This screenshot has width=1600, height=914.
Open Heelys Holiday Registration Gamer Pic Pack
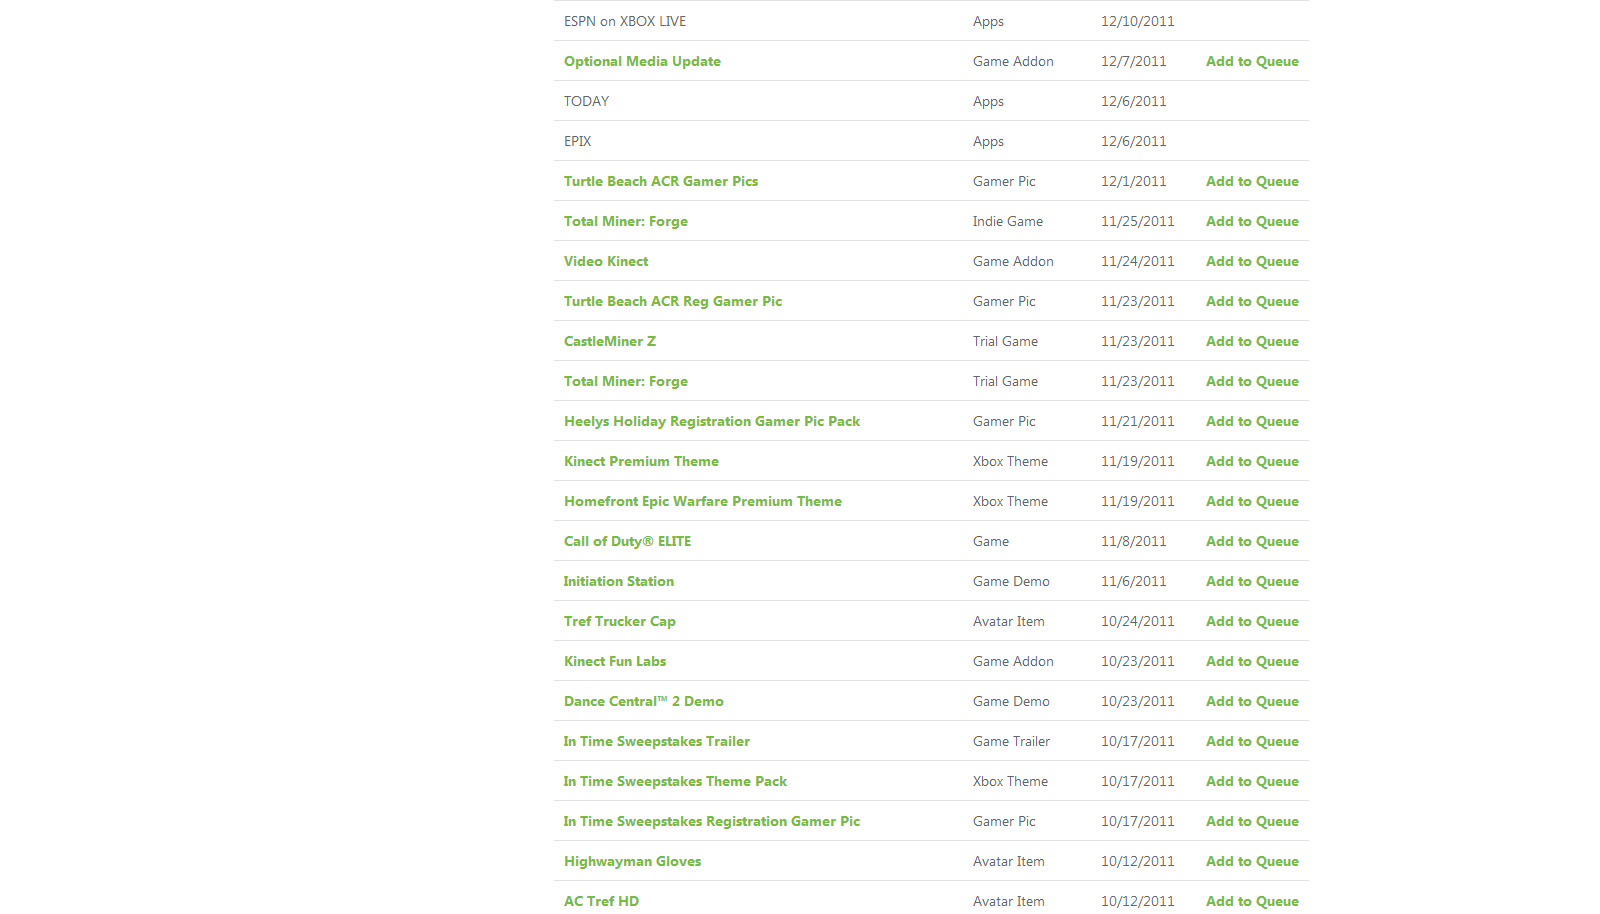712,421
